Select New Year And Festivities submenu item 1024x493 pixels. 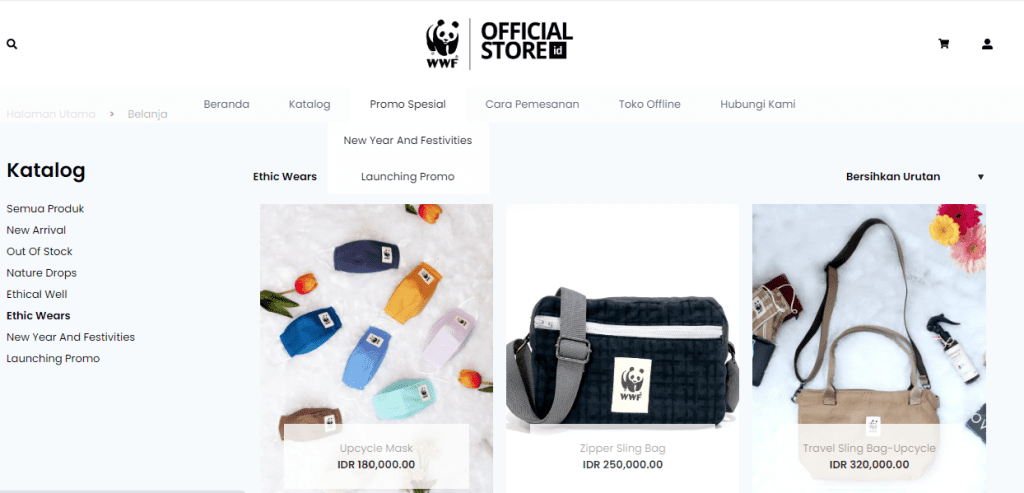pyautogui.click(x=408, y=140)
